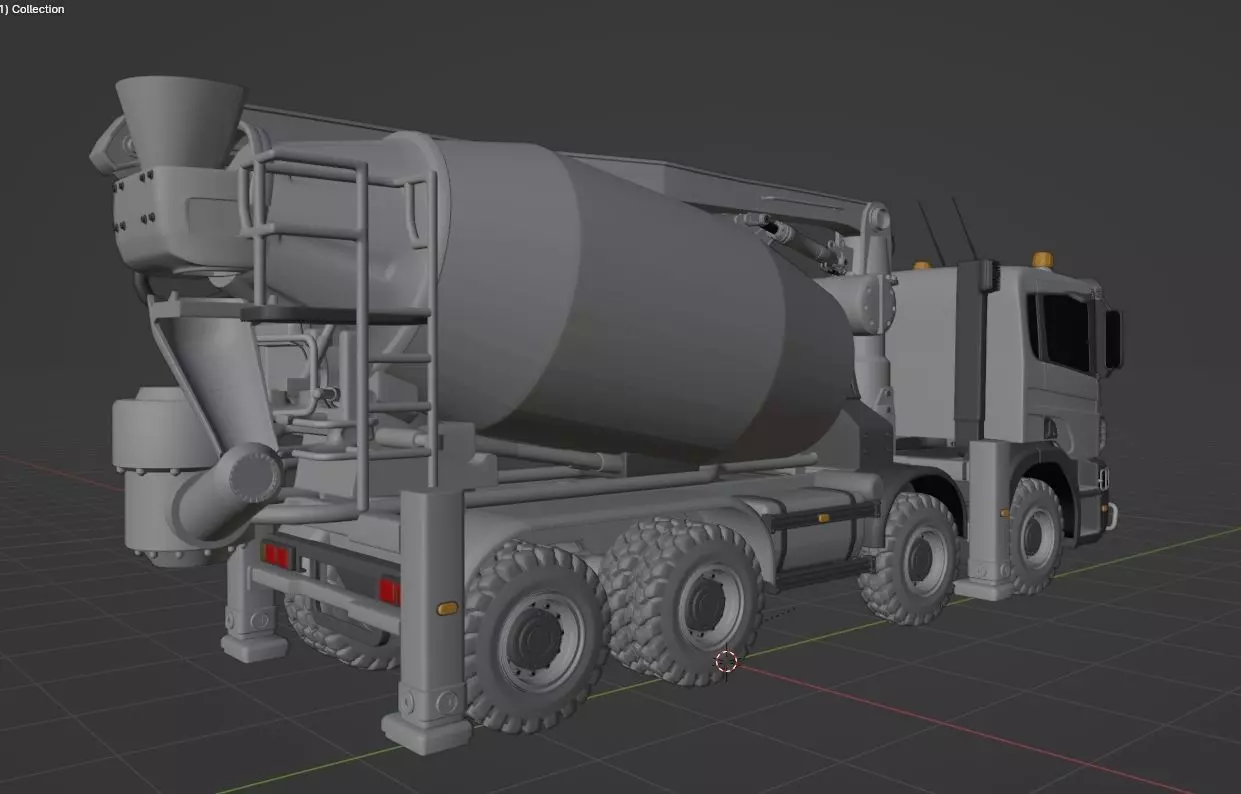Click the 3D cursor marker
The image size is (1241, 794).
[x=726, y=662]
